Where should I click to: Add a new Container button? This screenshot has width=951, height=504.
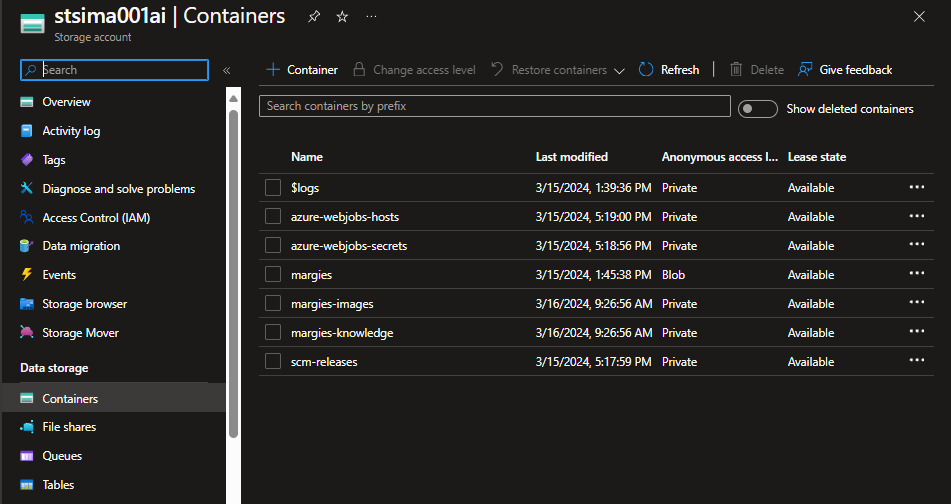(302, 70)
